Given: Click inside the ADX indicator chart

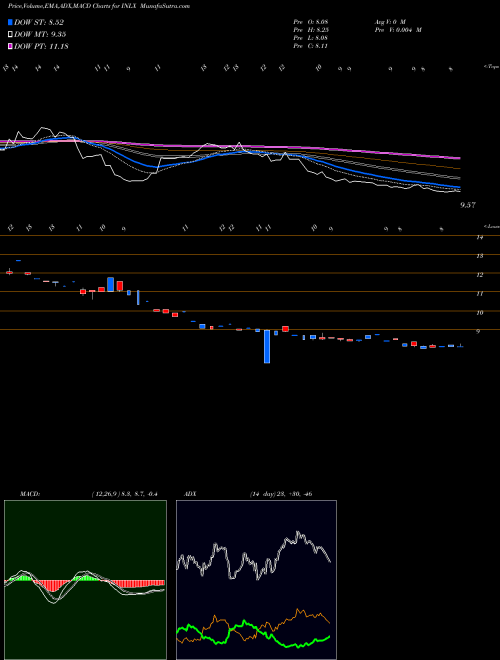Looking at the screenshot, I should coord(256,580).
